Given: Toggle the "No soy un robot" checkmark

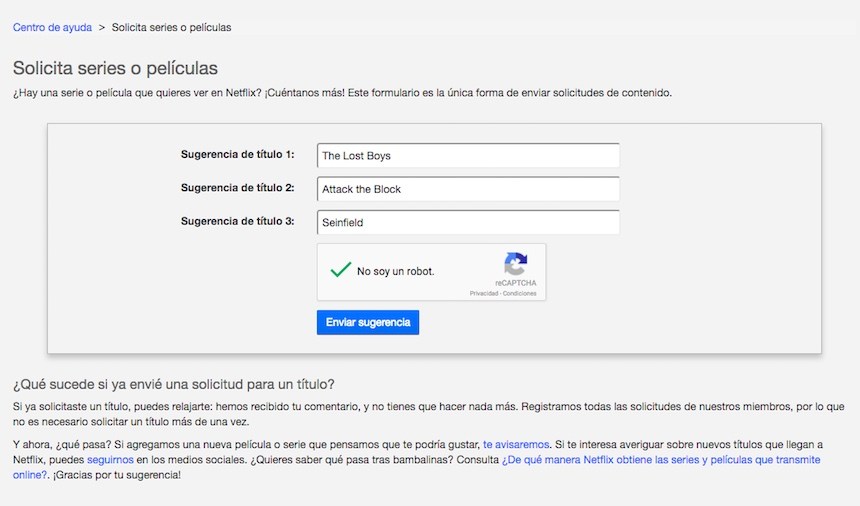Looking at the screenshot, I should (340, 271).
